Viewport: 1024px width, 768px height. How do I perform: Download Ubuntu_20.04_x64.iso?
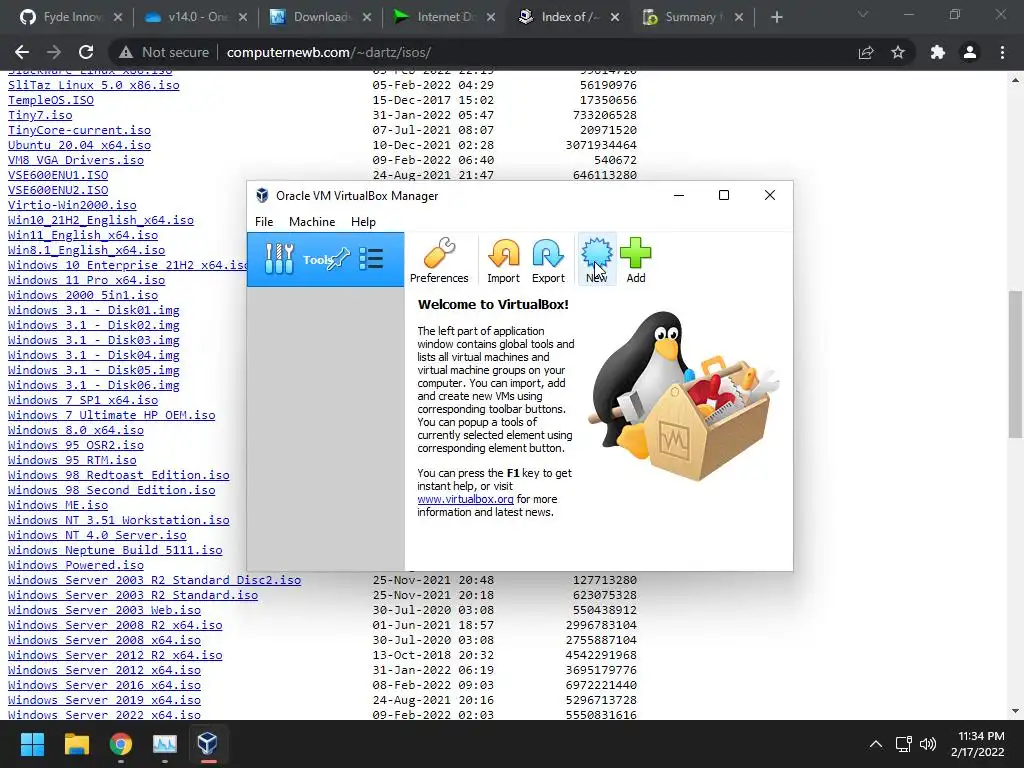[x=79, y=146]
